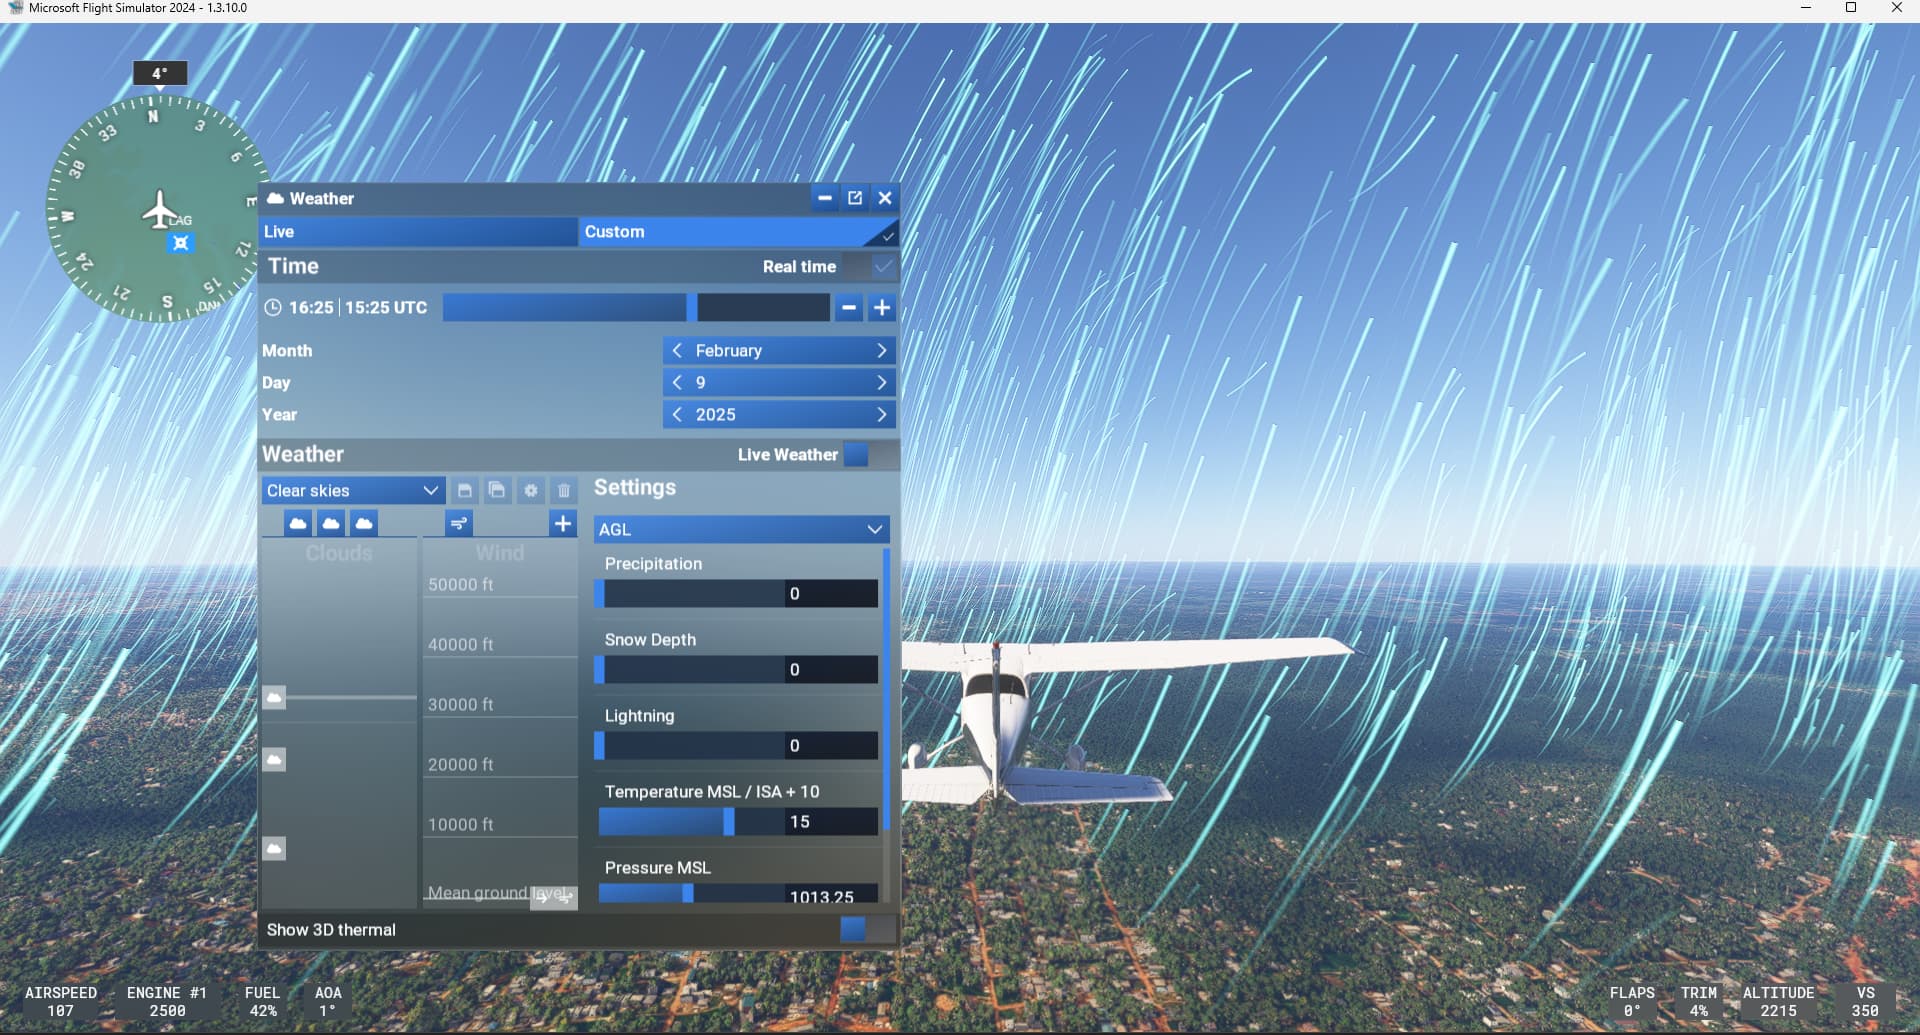Pop out the Weather panel to a window
Image resolution: width=1920 pixels, height=1035 pixels.
(x=855, y=198)
